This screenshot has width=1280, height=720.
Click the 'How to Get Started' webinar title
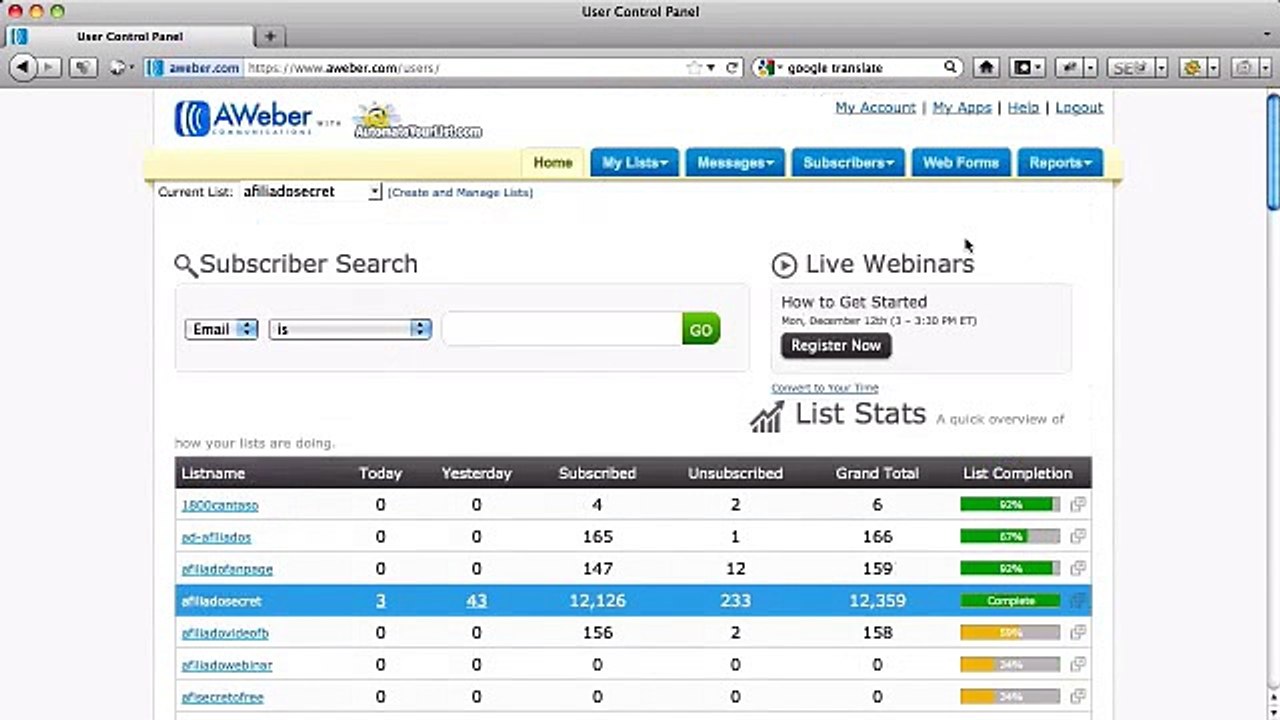[x=854, y=302]
